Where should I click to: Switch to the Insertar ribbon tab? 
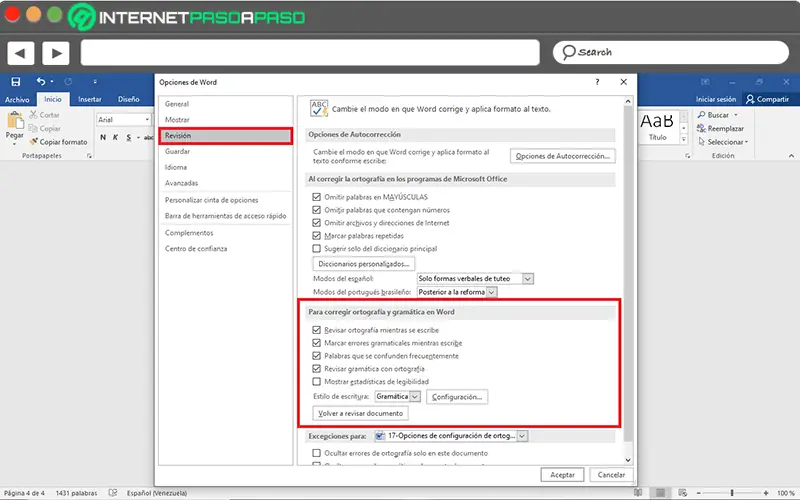point(90,99)
